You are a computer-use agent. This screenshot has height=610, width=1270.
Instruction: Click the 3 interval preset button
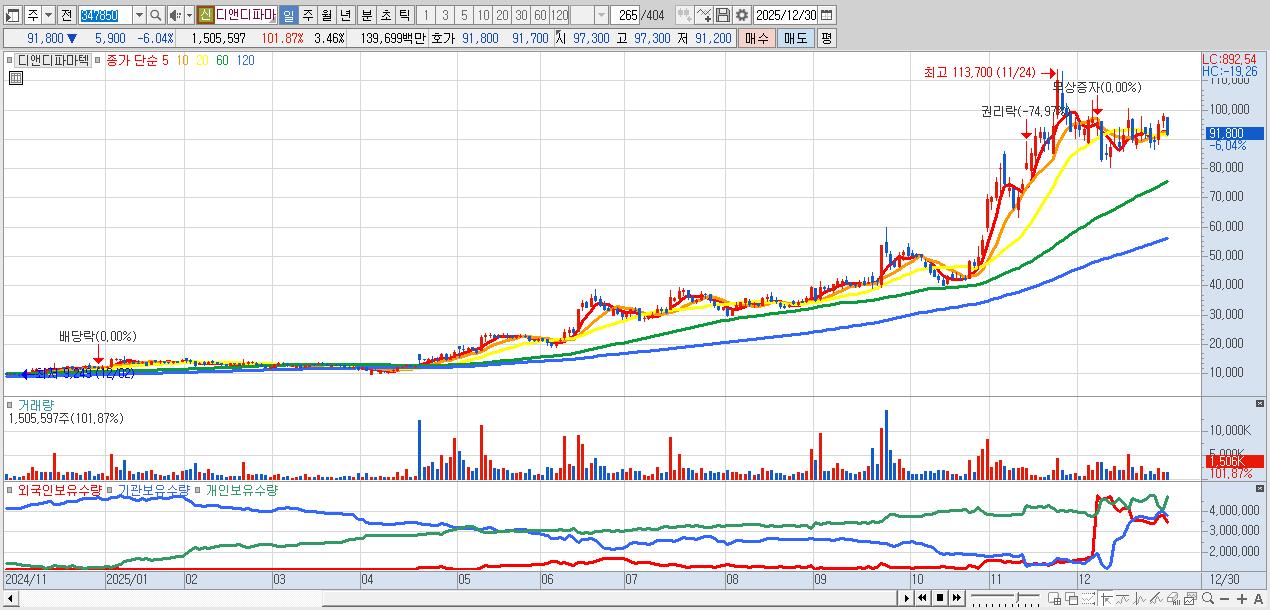tap(445, 15)
